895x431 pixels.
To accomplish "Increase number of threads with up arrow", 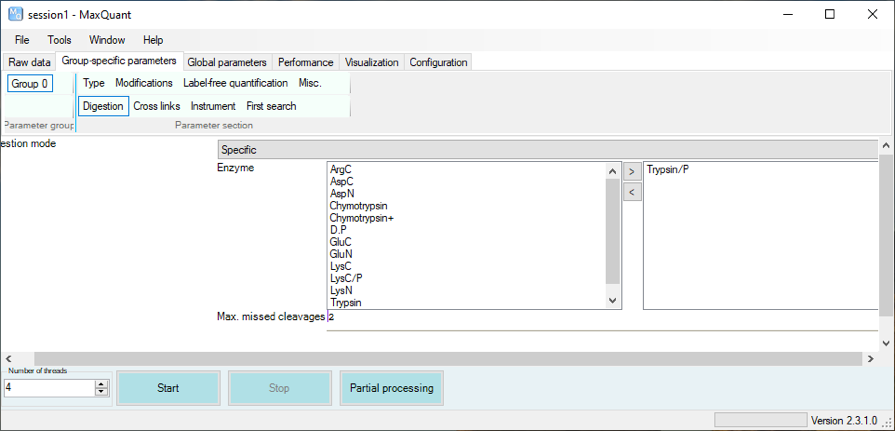I will (101, 383).
